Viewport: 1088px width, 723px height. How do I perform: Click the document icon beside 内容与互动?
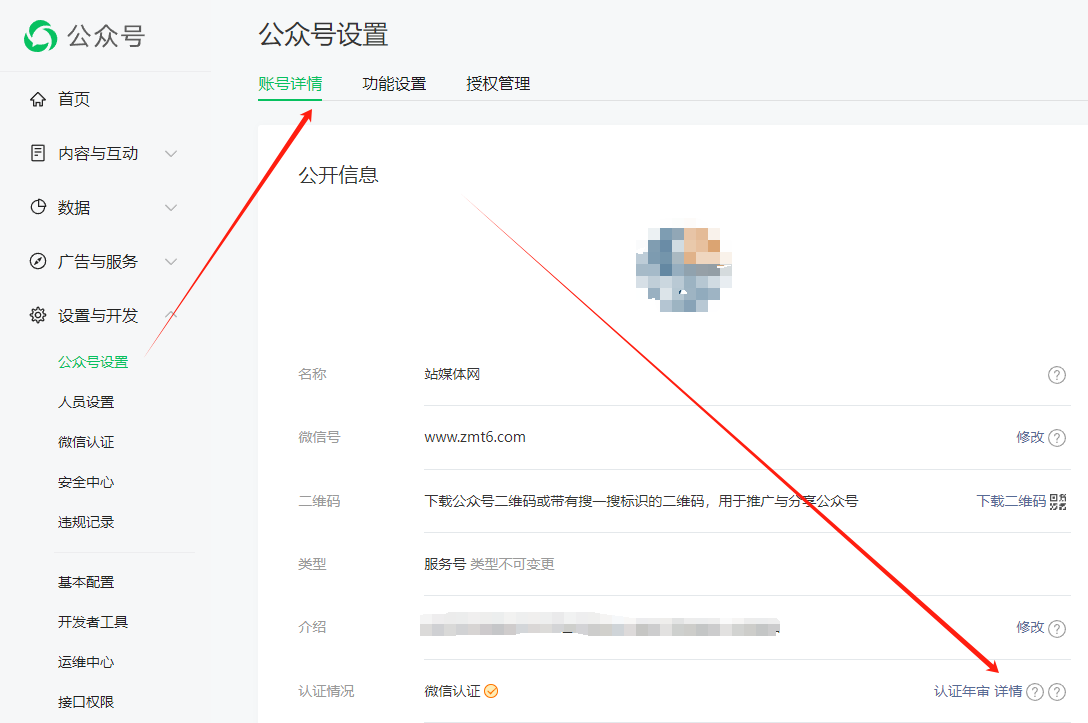(38, 153)
